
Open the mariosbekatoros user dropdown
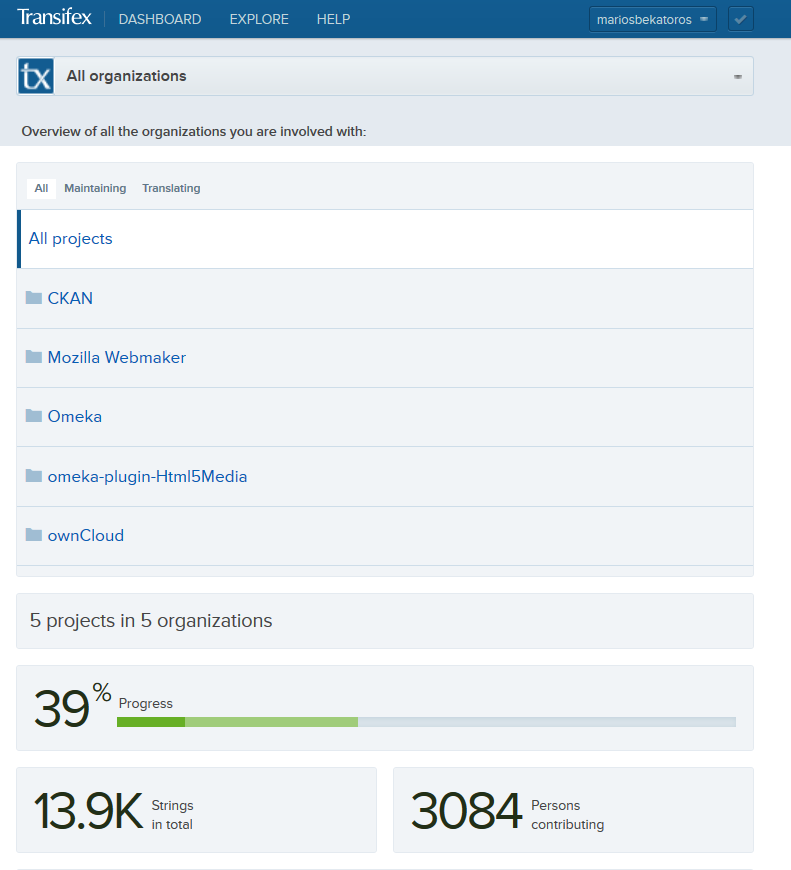point(652,19)
